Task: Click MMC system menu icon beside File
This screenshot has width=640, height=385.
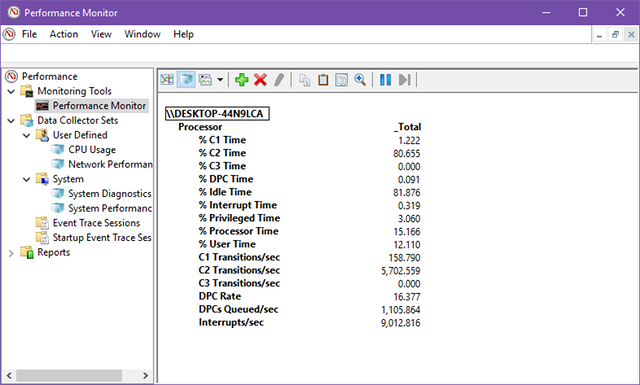Action: point(9,34)
